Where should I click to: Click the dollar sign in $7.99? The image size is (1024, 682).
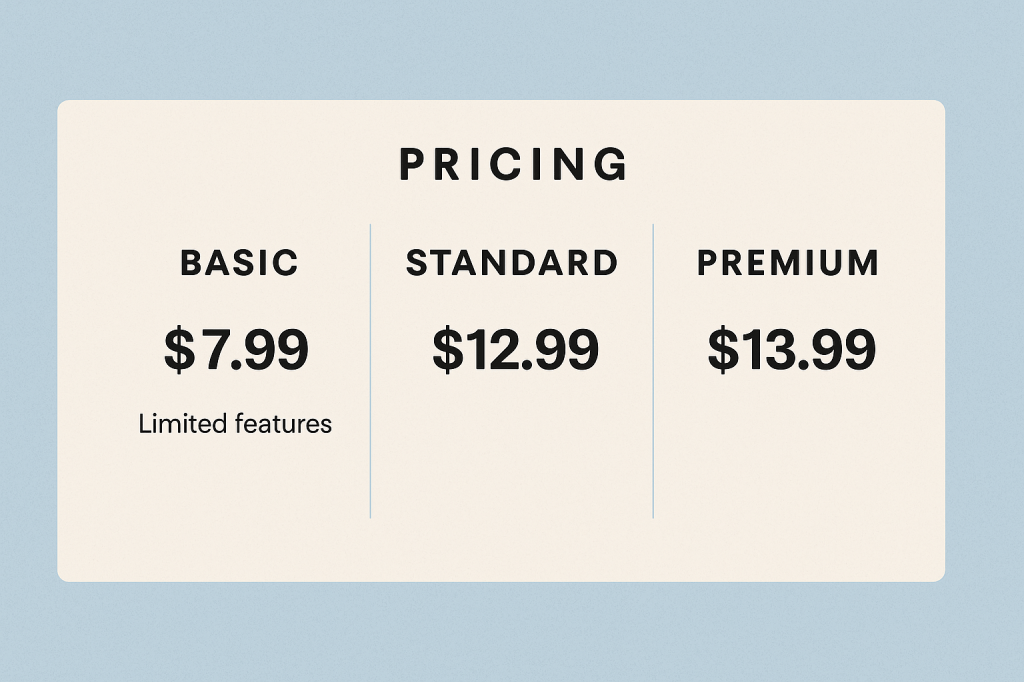coord(179,349)
